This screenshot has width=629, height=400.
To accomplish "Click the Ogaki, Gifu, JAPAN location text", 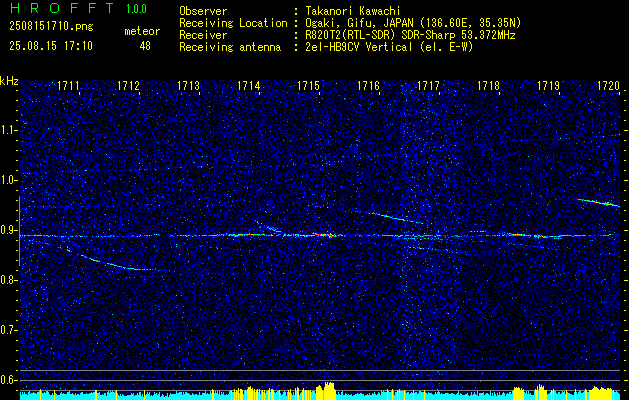I will click(x=413, y=23).
